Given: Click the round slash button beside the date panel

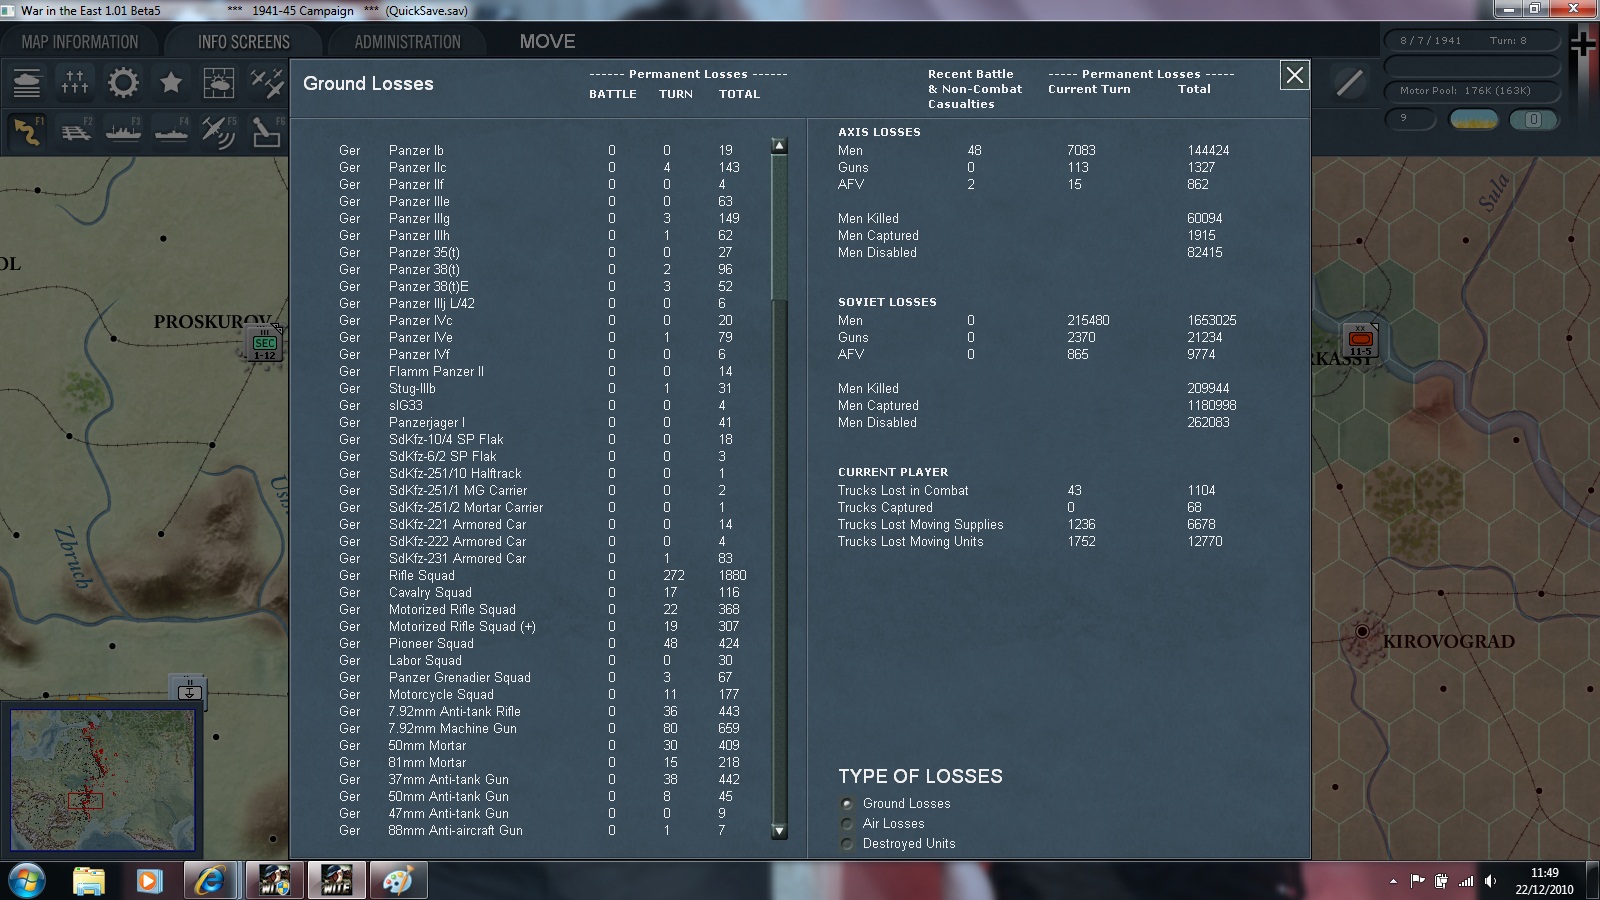Looking at the screenshot, I should tap(1349, 83).
